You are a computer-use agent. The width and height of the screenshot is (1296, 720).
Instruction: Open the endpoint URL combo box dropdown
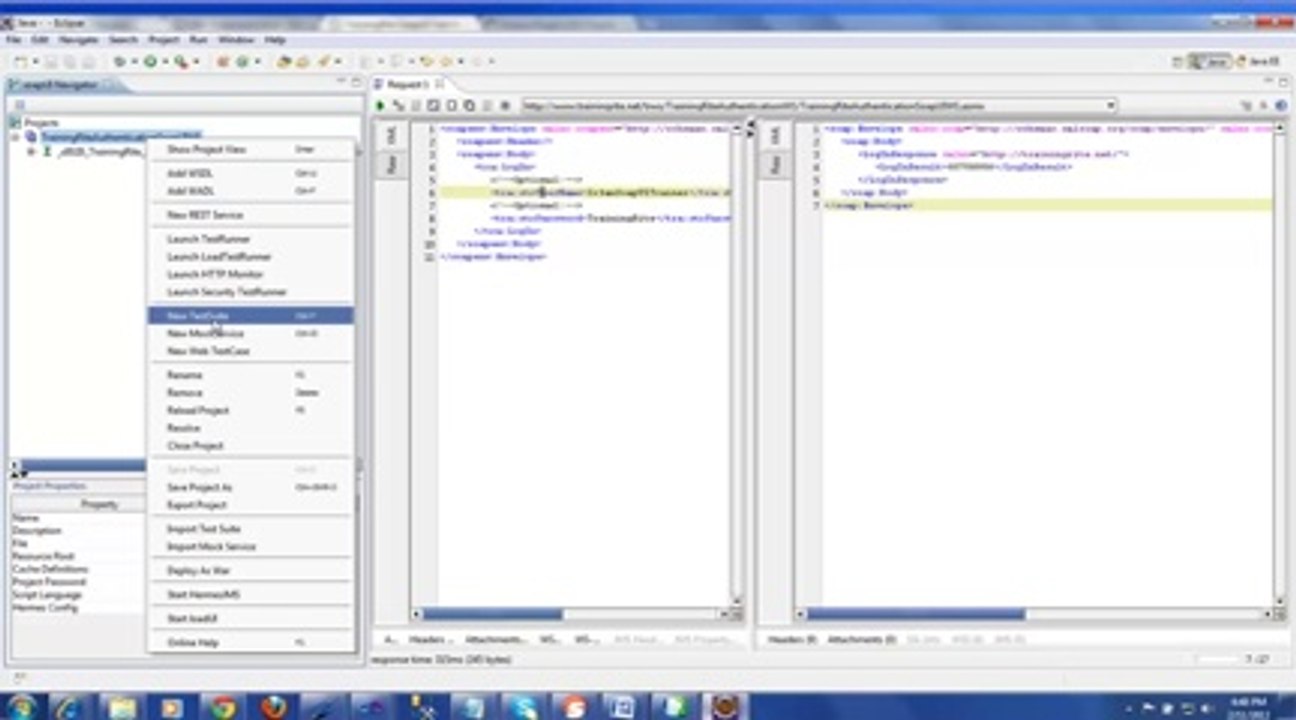click(1111, 105)
